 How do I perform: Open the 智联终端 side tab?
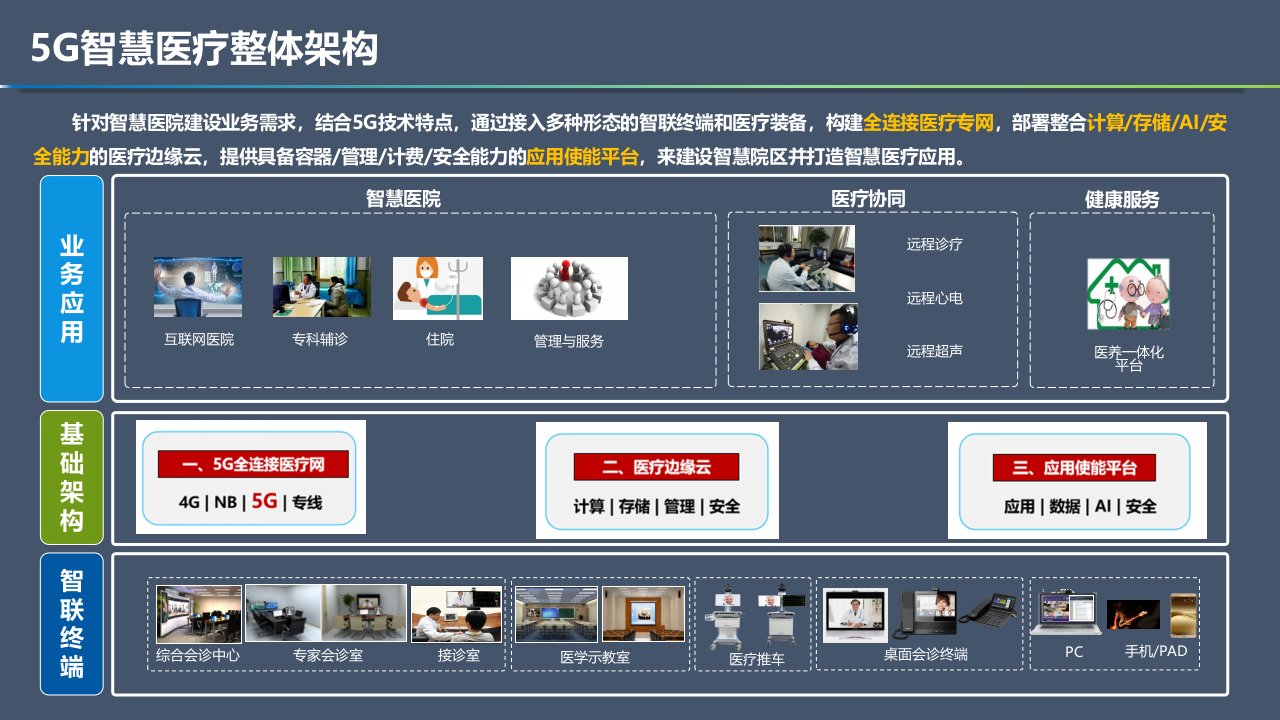click(72, 623)
